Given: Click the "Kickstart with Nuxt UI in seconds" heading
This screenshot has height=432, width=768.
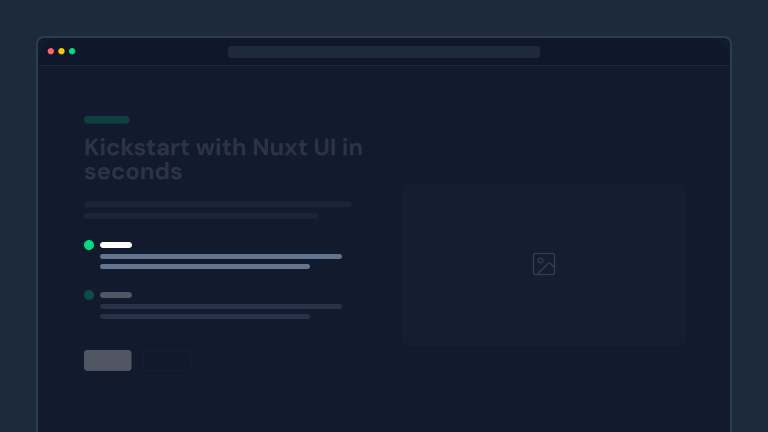Looking at the screenshot, I should click(x=223, y=159).
